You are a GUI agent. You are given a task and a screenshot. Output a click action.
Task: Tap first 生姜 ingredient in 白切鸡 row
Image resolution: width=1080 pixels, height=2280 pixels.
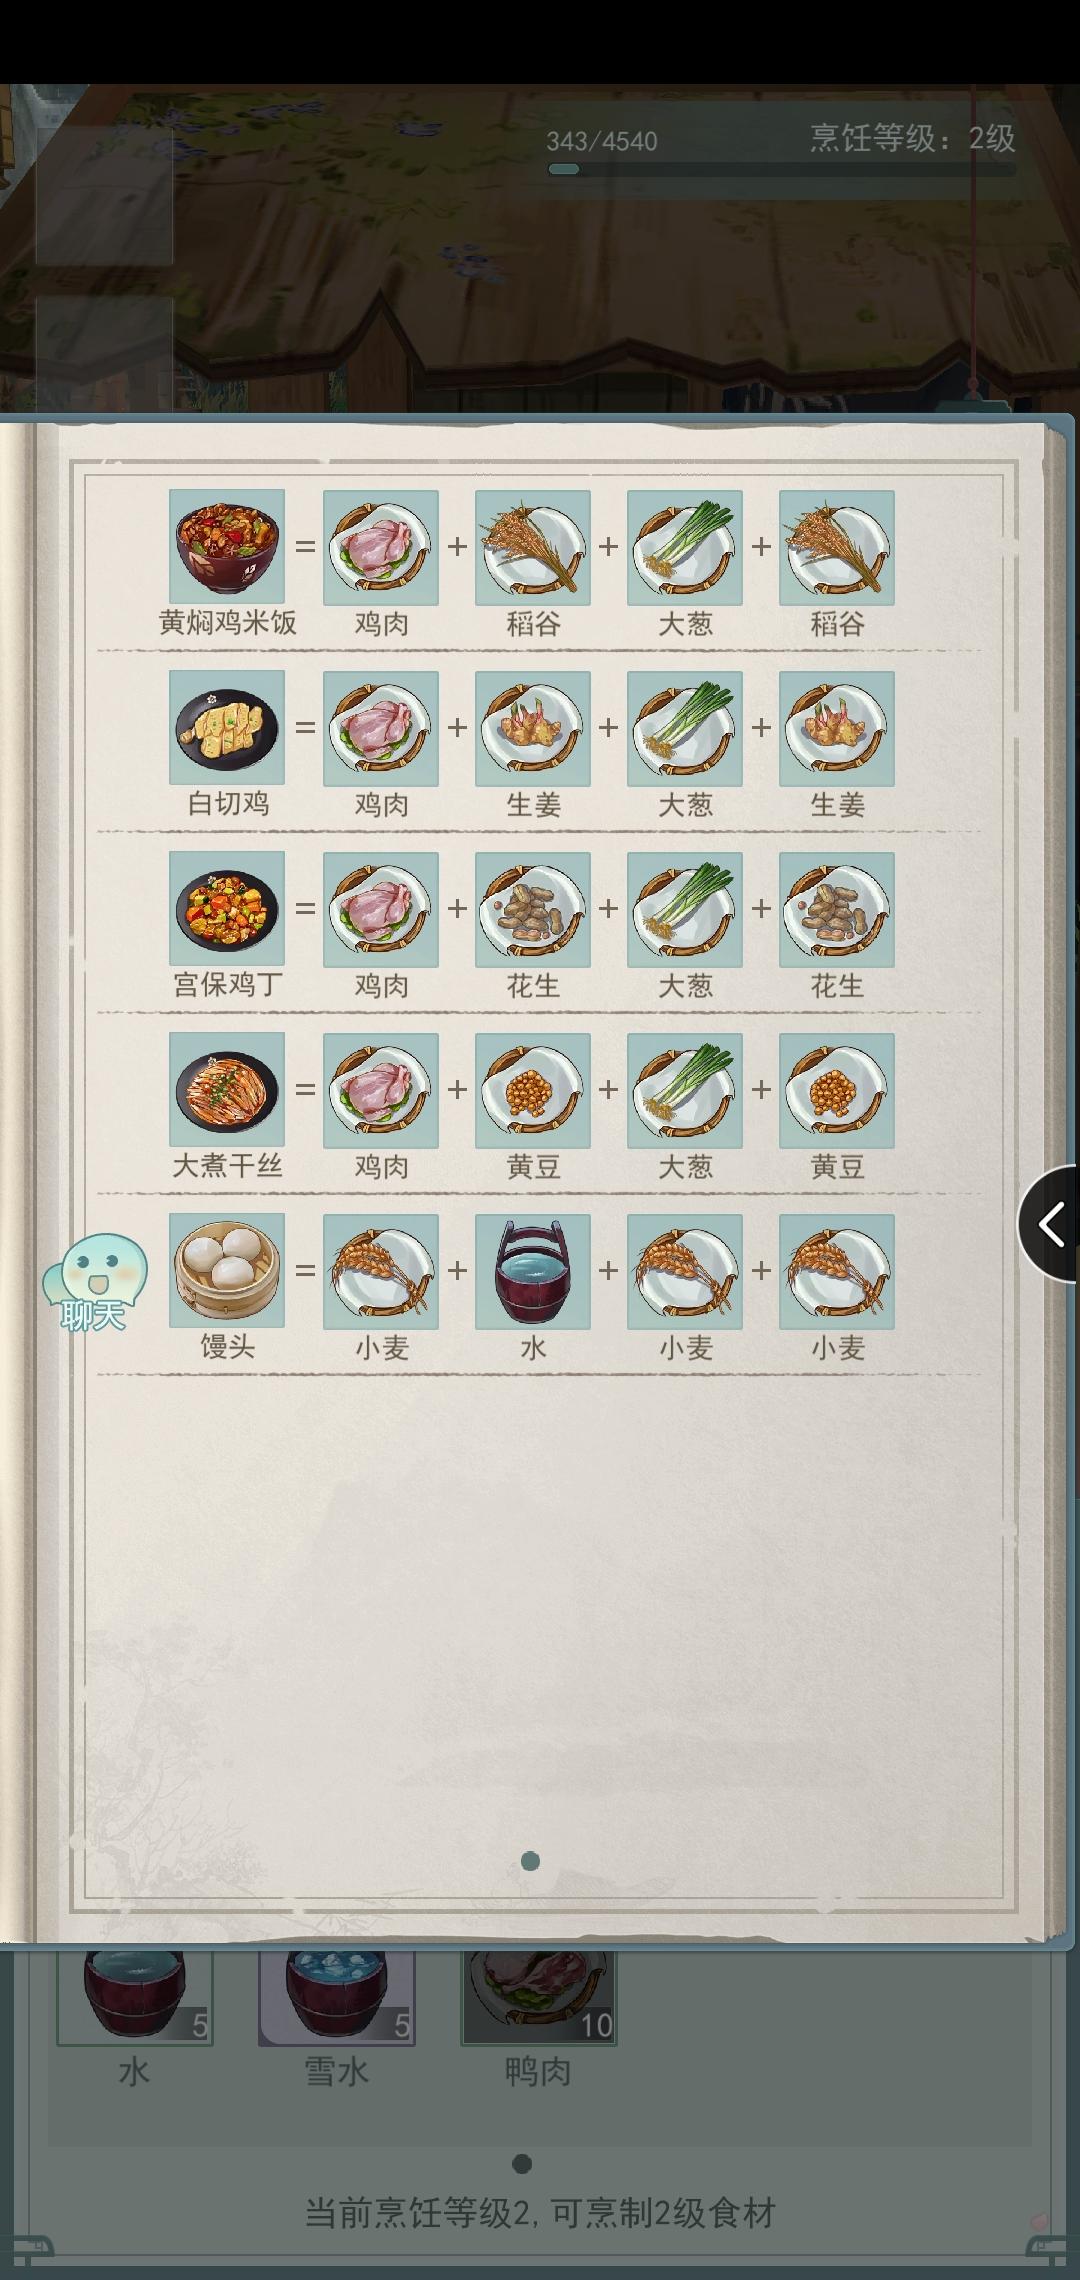(533, 728)
